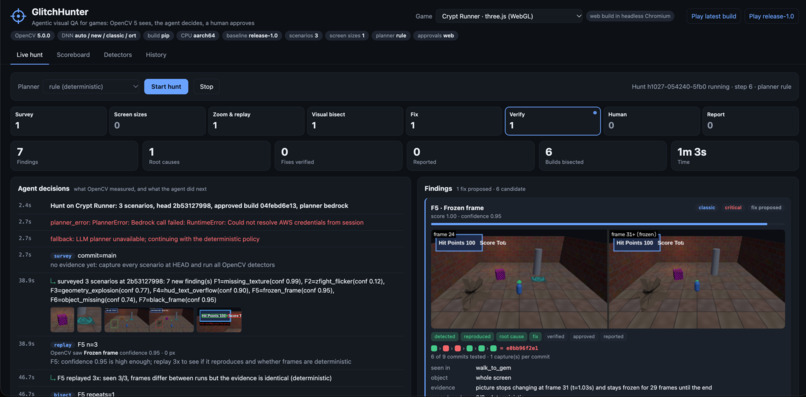Click the reported status chip
Image resolution: width=806 pixels, height=397 pixels.
(613, 337)
